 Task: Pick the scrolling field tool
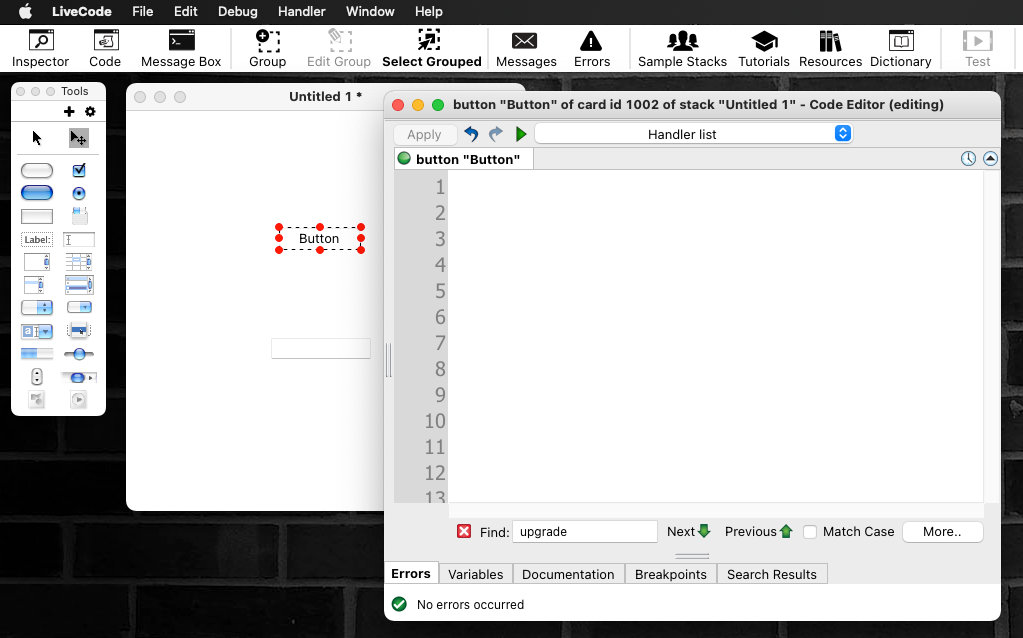(x=37, y=262)
